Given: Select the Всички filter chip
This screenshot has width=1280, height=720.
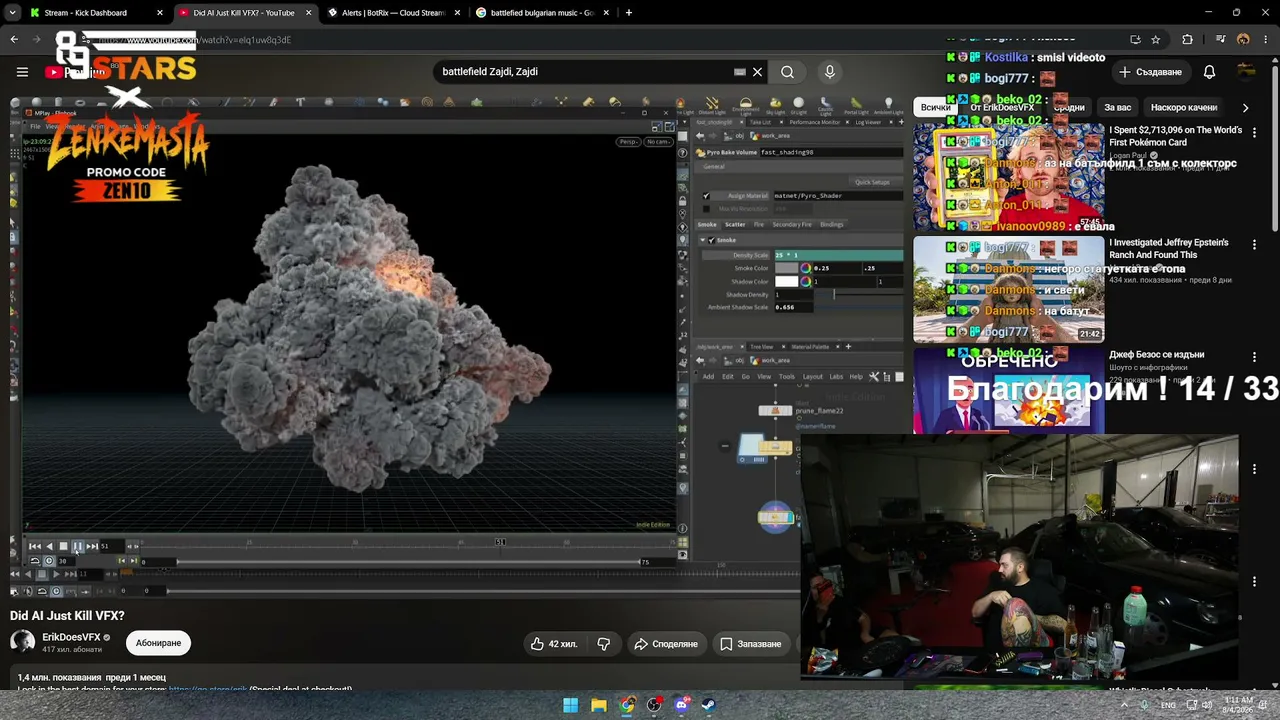Looking at the screenshot, I should (935, 107).
